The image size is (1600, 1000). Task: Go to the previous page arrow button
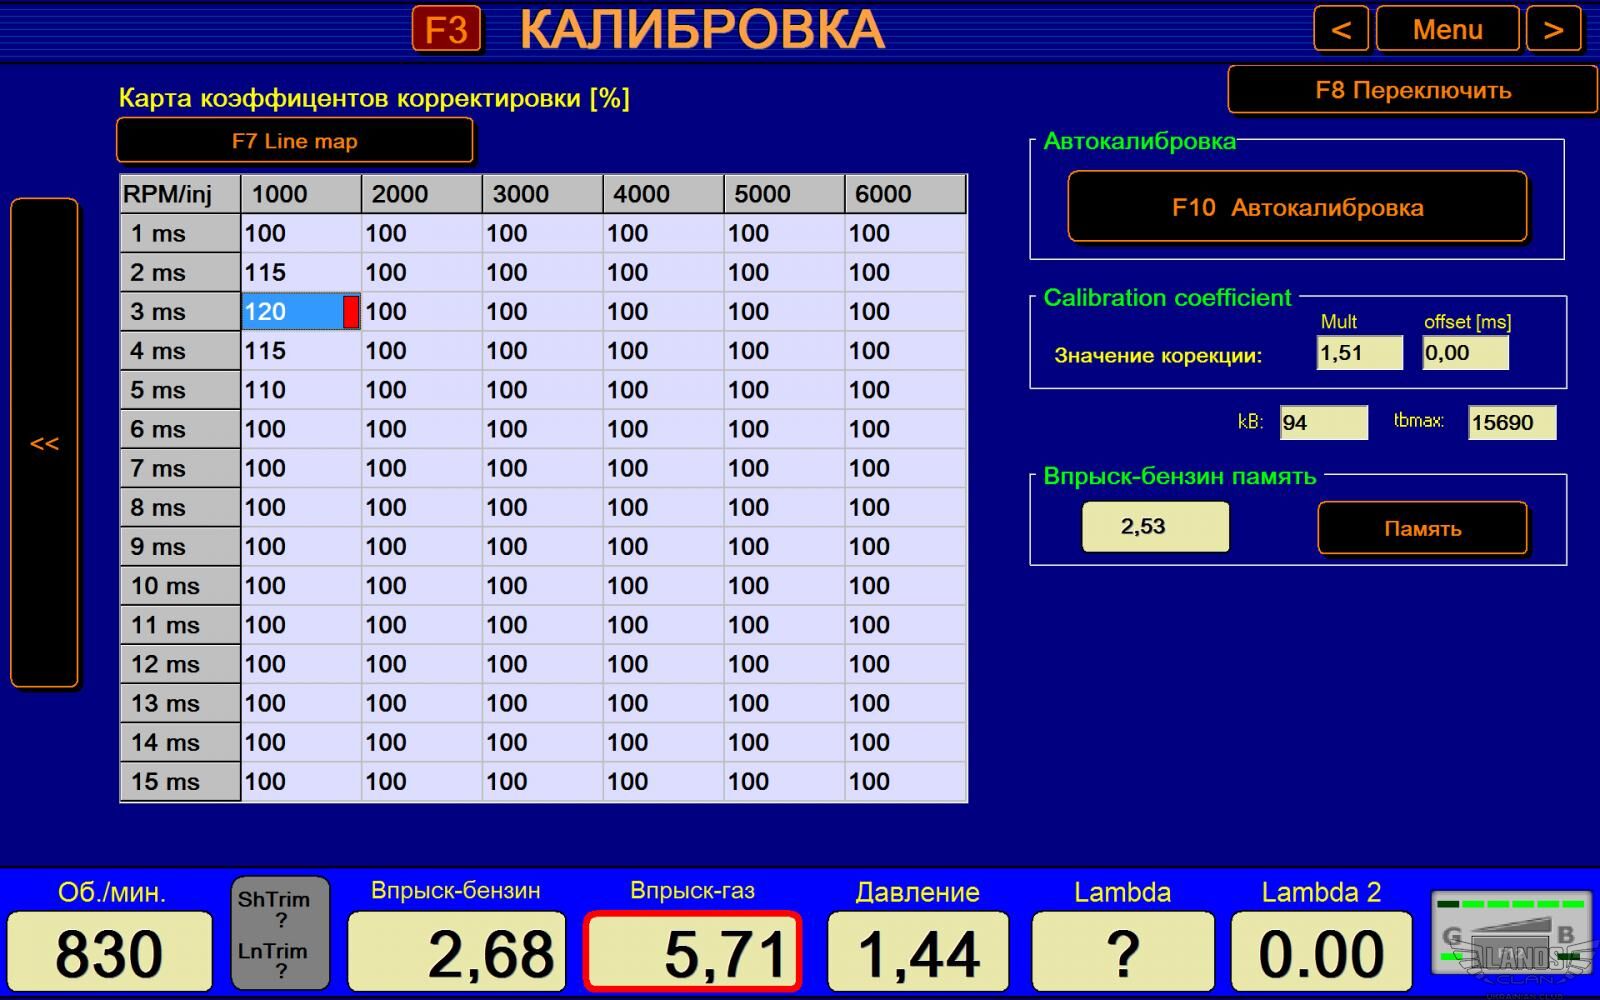pyautogui.click(x=1341, y=30)
